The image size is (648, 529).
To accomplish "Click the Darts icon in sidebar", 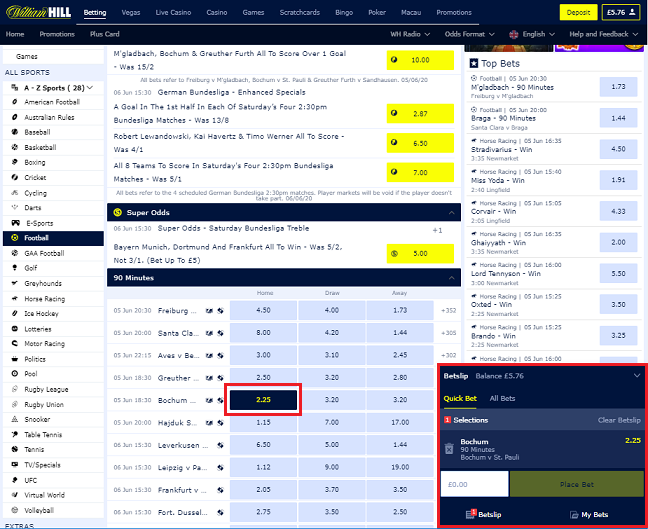I will [15, 207].
